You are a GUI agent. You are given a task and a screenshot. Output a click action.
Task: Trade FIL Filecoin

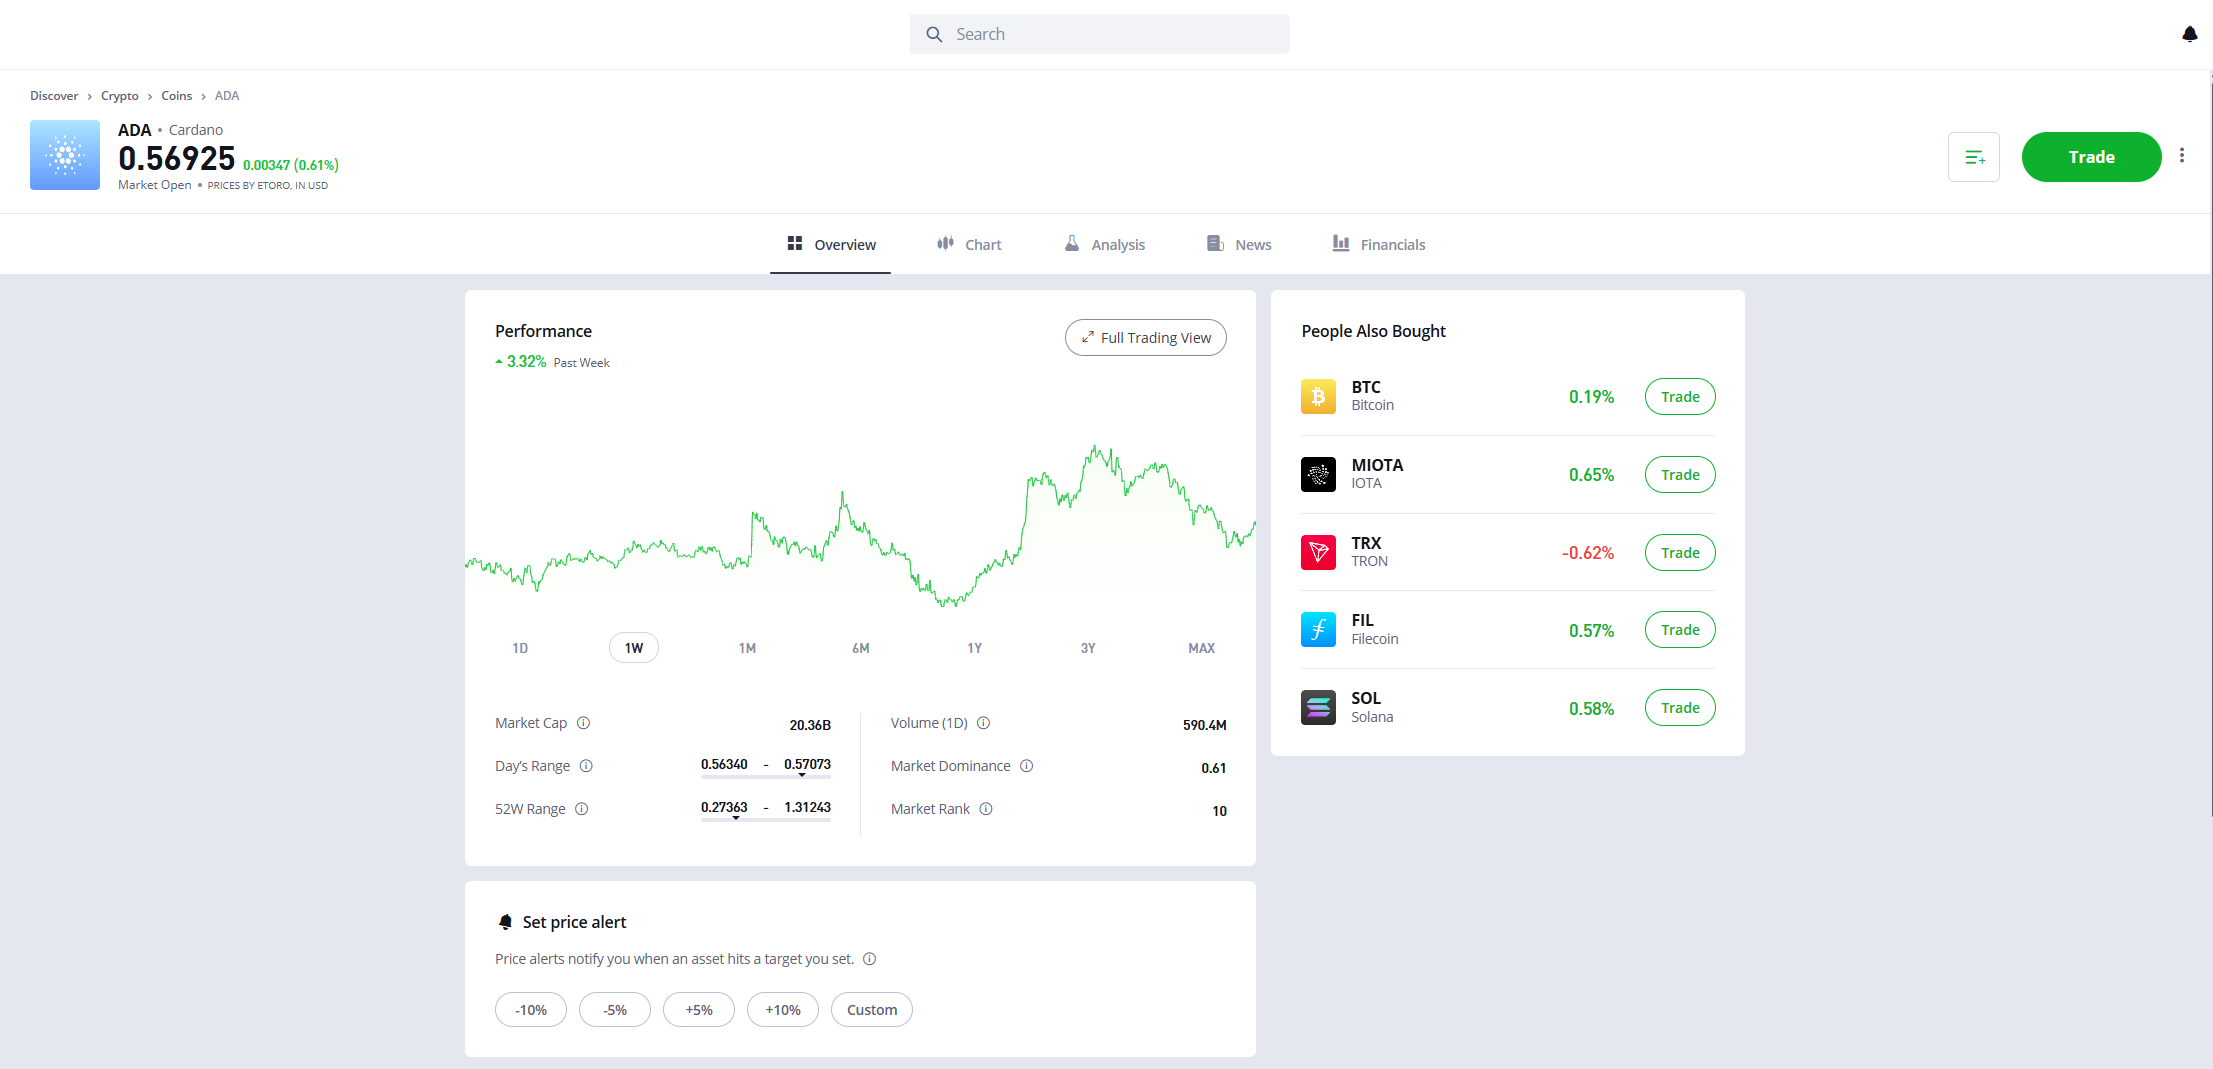tap(1680, 630)
